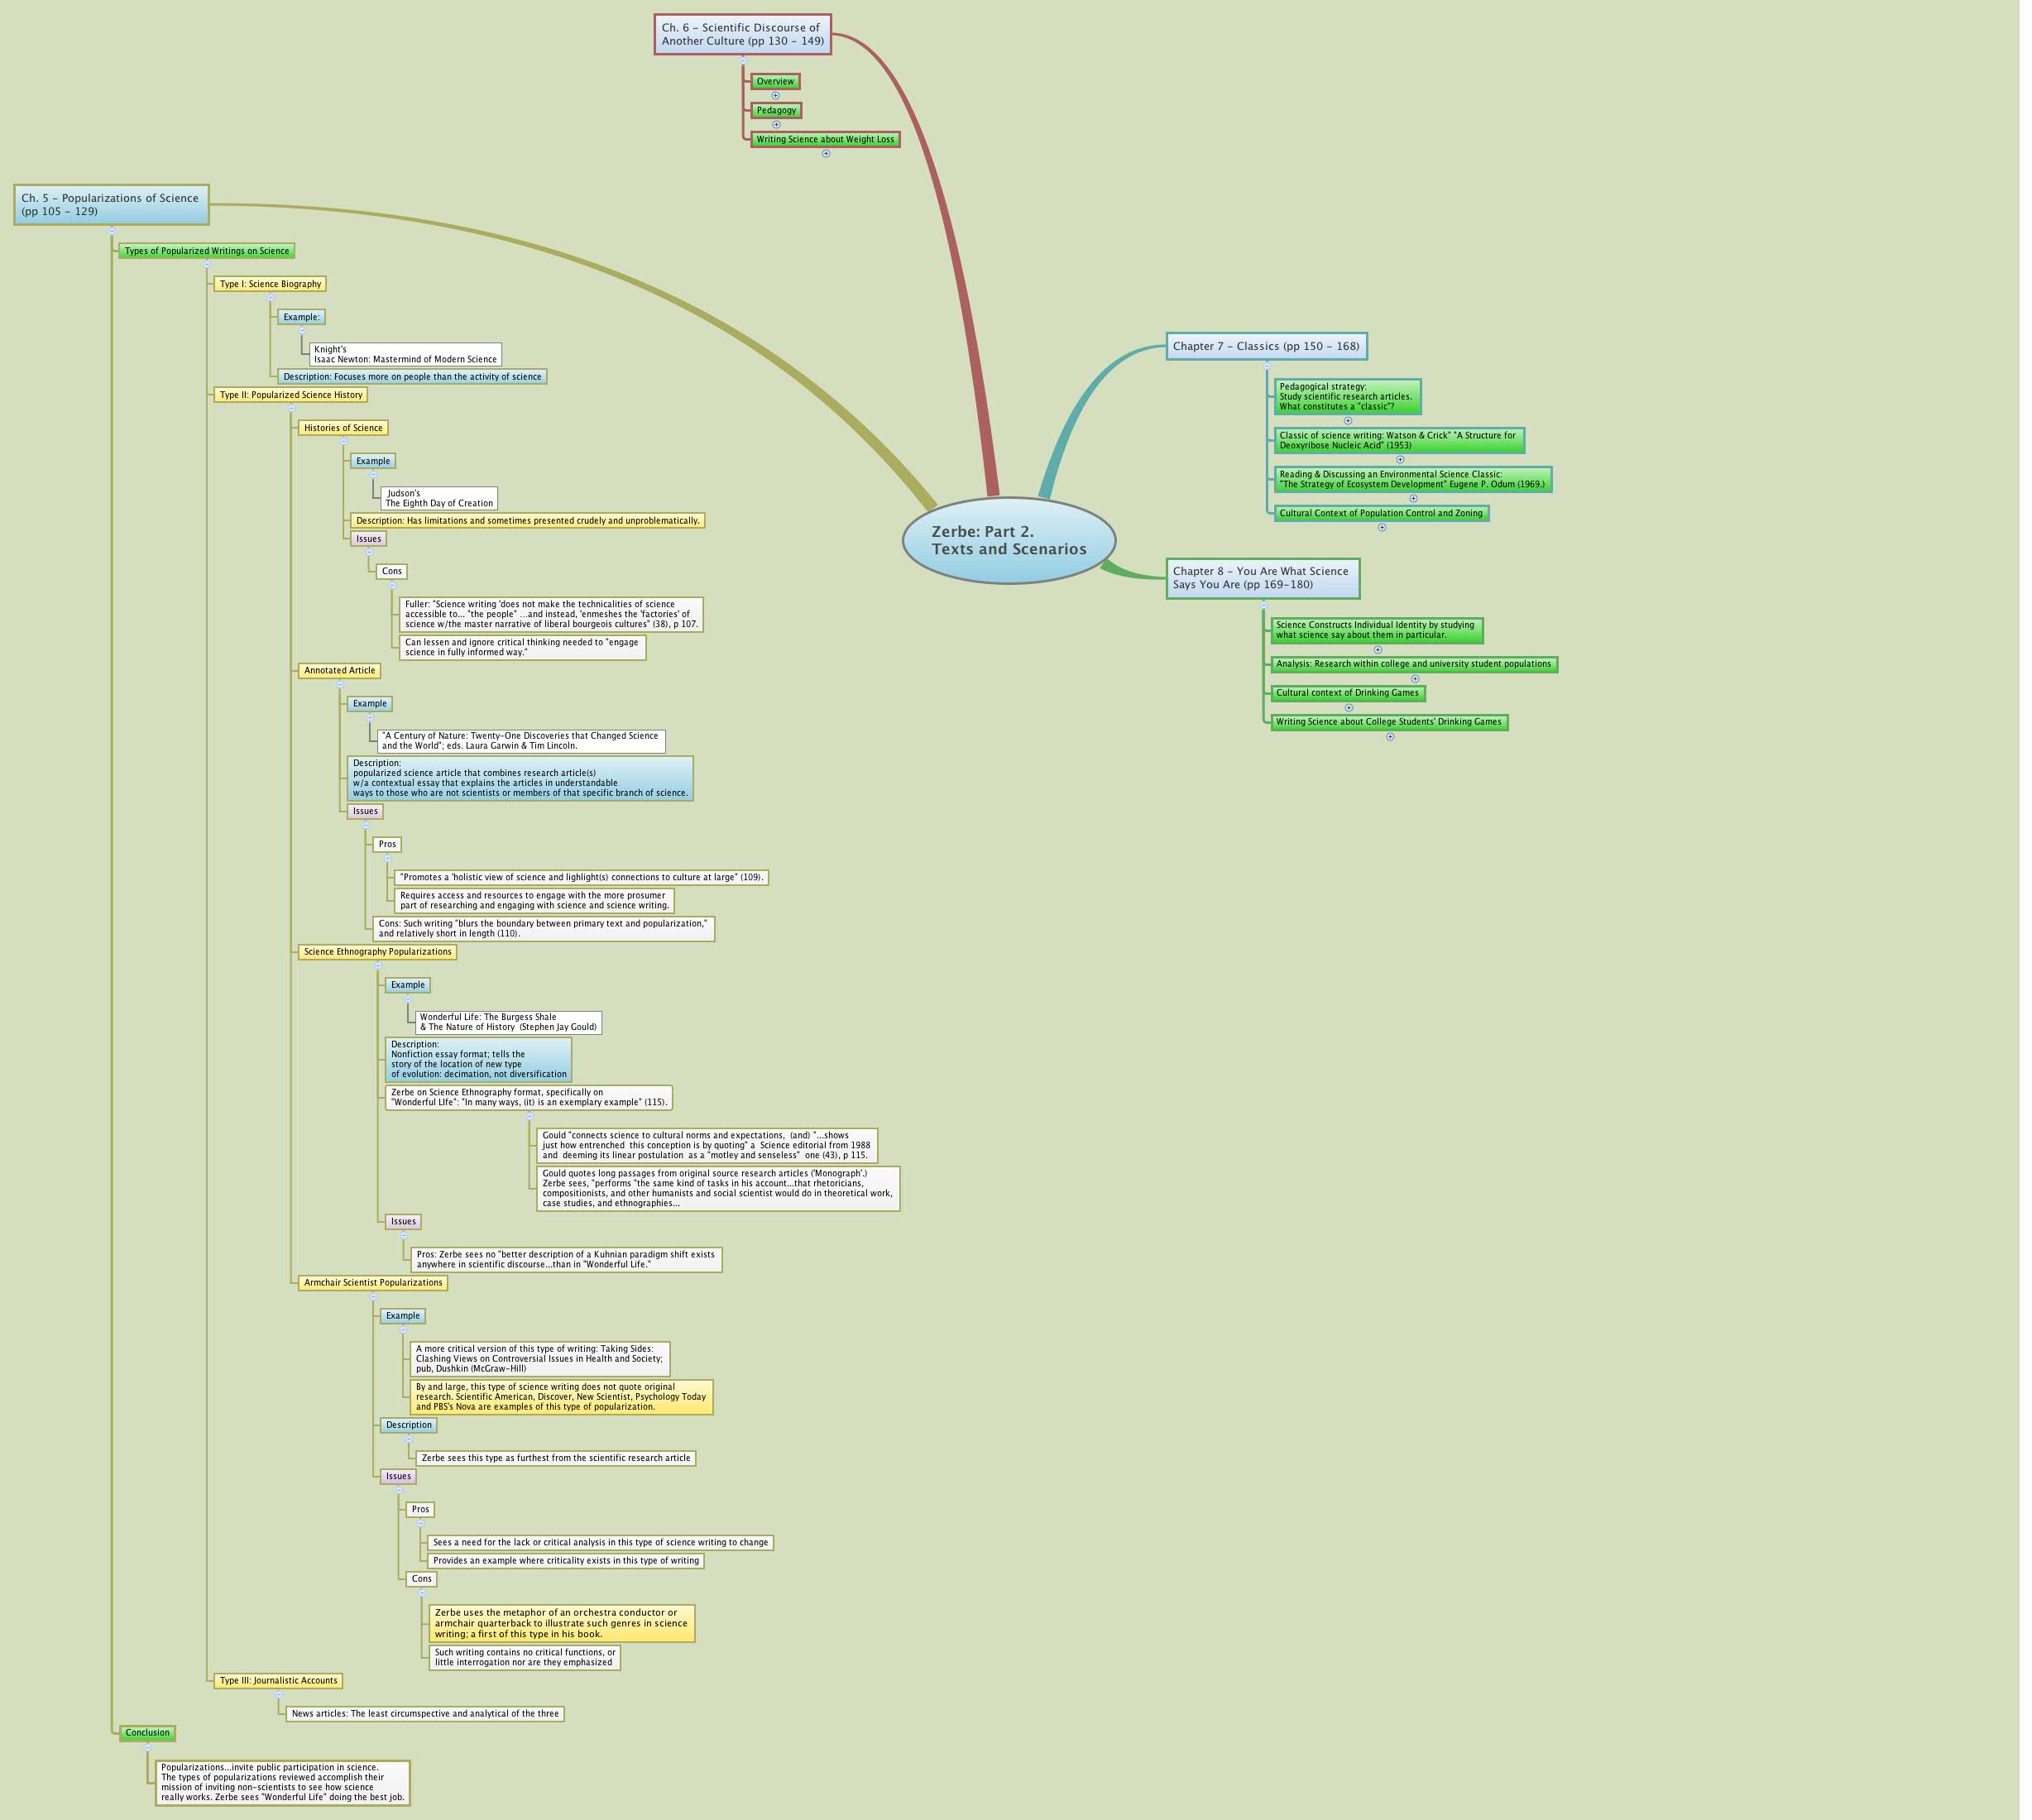Expand Writing Science about College Students' Drinking Games
Viewport: 2032px width, 1820px height.
[x=1390, y=737]
